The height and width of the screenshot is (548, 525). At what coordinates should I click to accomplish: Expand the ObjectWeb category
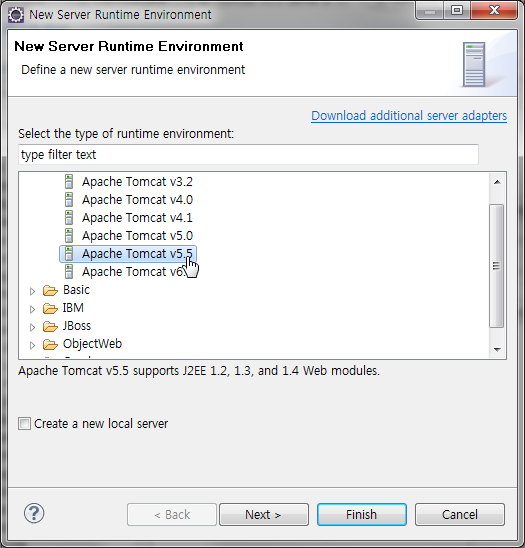pos(32,345)
